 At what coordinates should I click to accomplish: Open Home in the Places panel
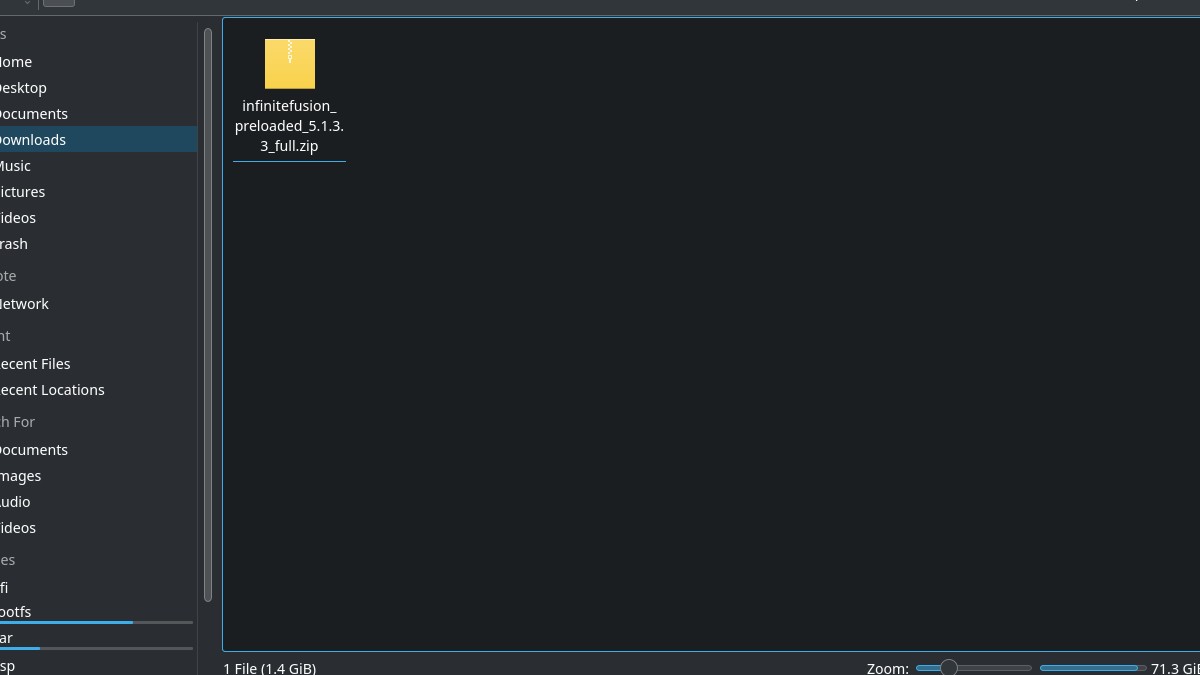coord(16,62)
